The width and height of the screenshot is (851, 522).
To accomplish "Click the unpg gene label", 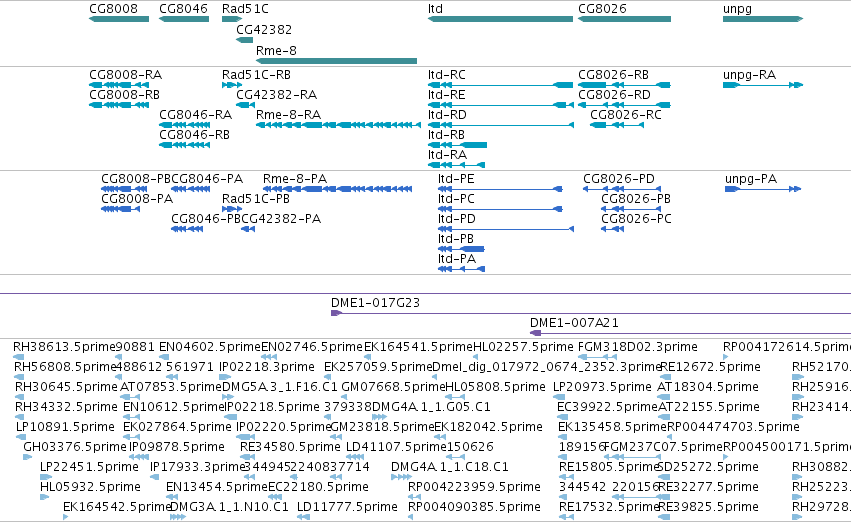I will (x=737, y=9).
